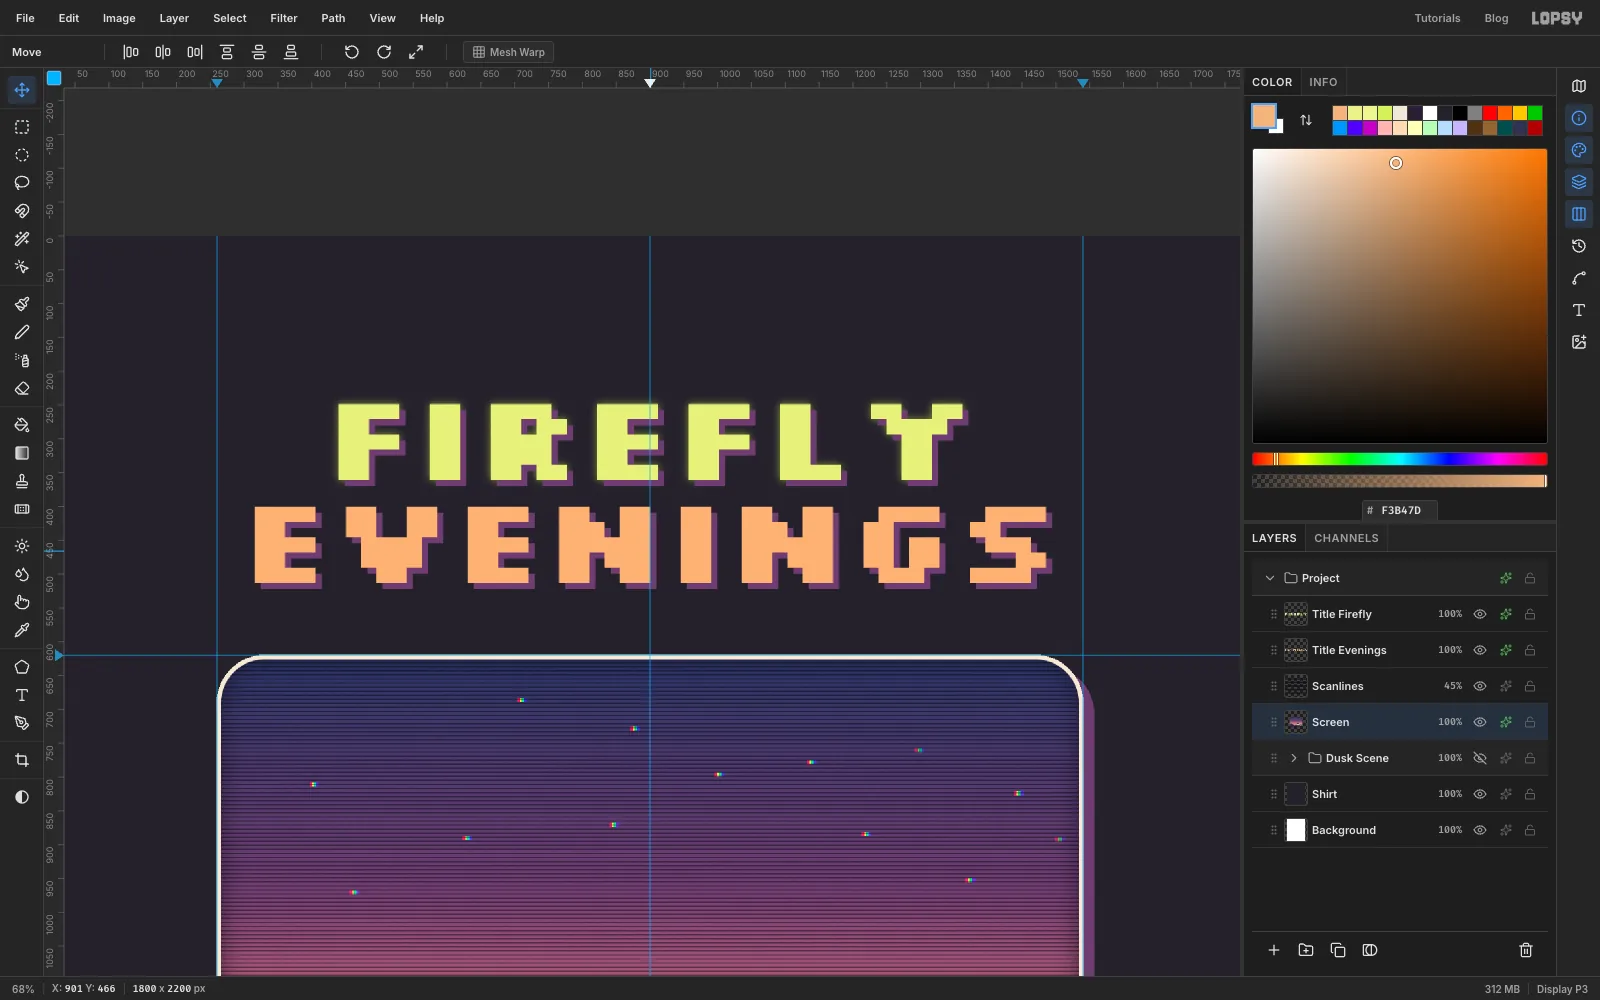Select the Eraser tool
This screenshot has height=1000, width=1600.
(x=22, y=388)
